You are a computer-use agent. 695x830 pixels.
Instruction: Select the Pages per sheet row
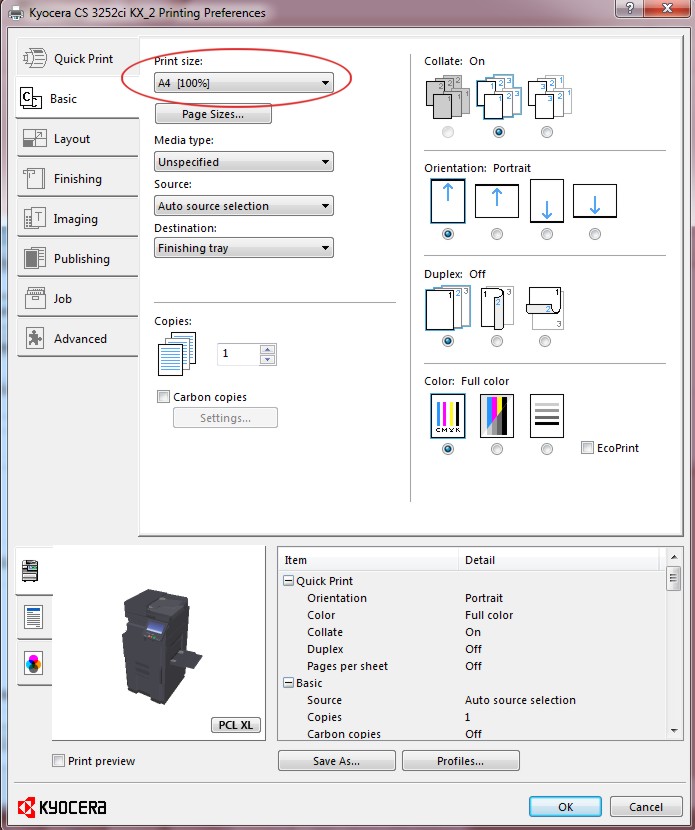[471, 666]
